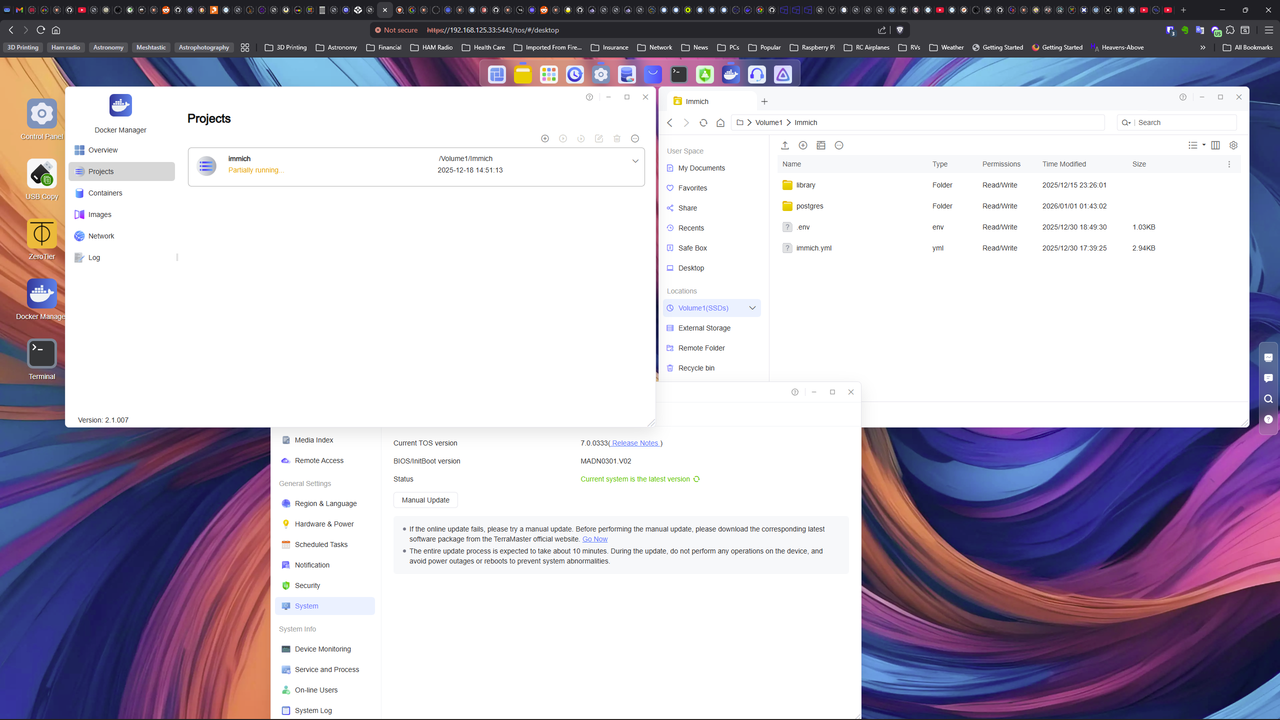This screenshot has width=1280, height=720.
Task: Open the Release Notes link
Action: click(x=636, y=443)
